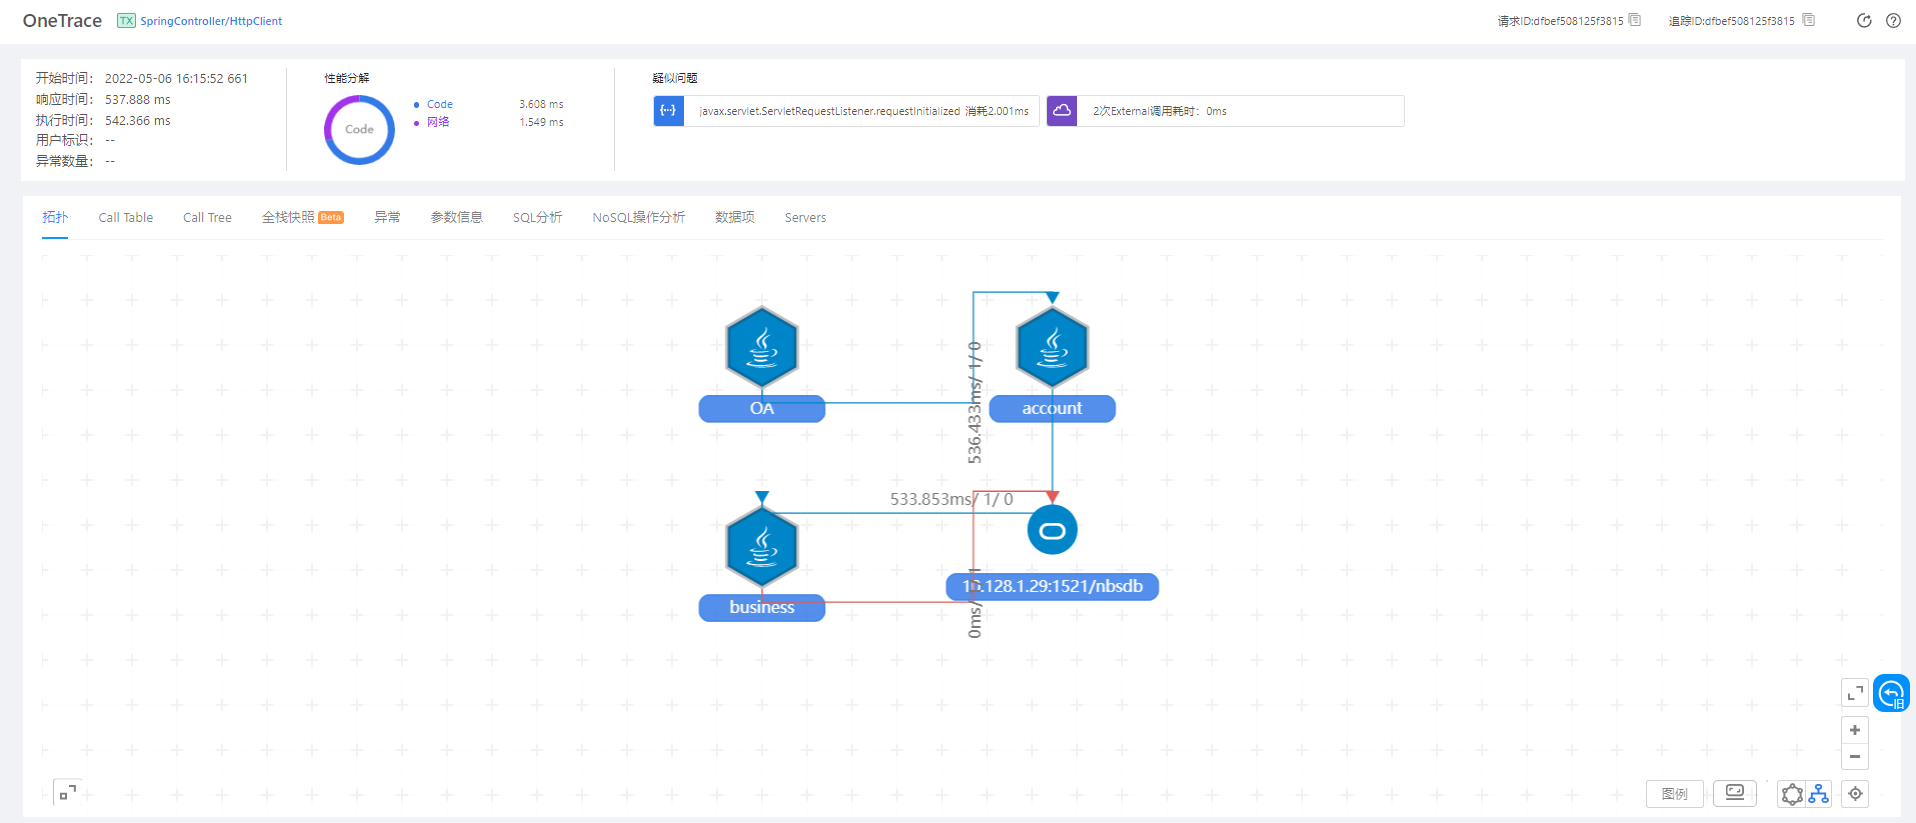The height and width of the screenshot is (823, 1916).
Task: Expand topology to fullscreen
Action: [x=1855, y=693]
